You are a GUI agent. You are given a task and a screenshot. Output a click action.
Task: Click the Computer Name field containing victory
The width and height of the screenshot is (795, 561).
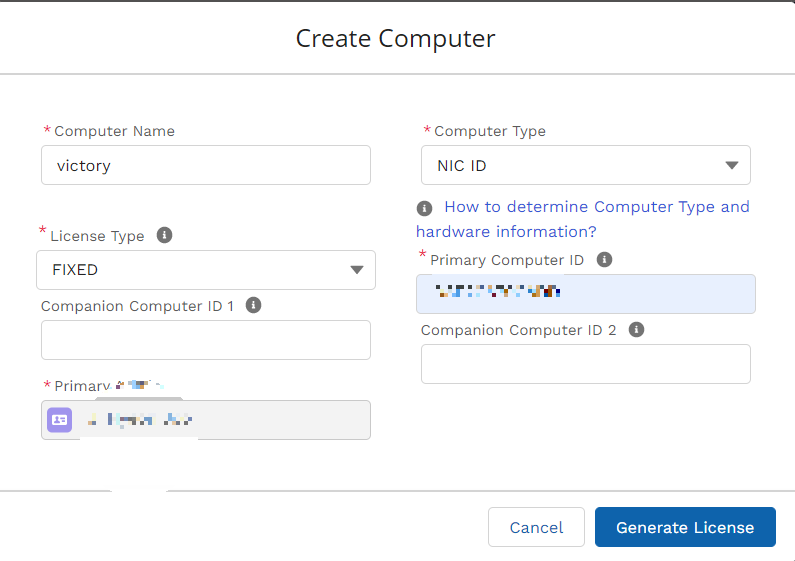coord(206,165)
